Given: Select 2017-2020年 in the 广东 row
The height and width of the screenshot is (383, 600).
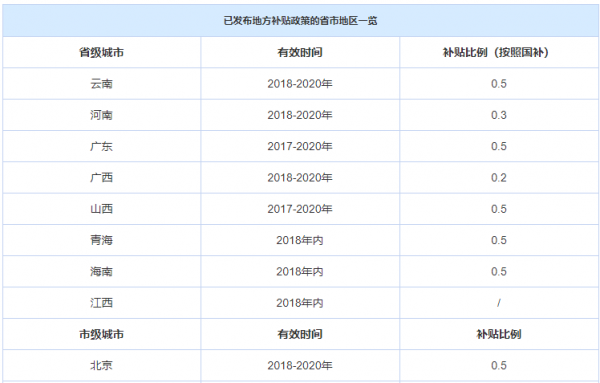Looking at the screenshot, I should point(300,147).
